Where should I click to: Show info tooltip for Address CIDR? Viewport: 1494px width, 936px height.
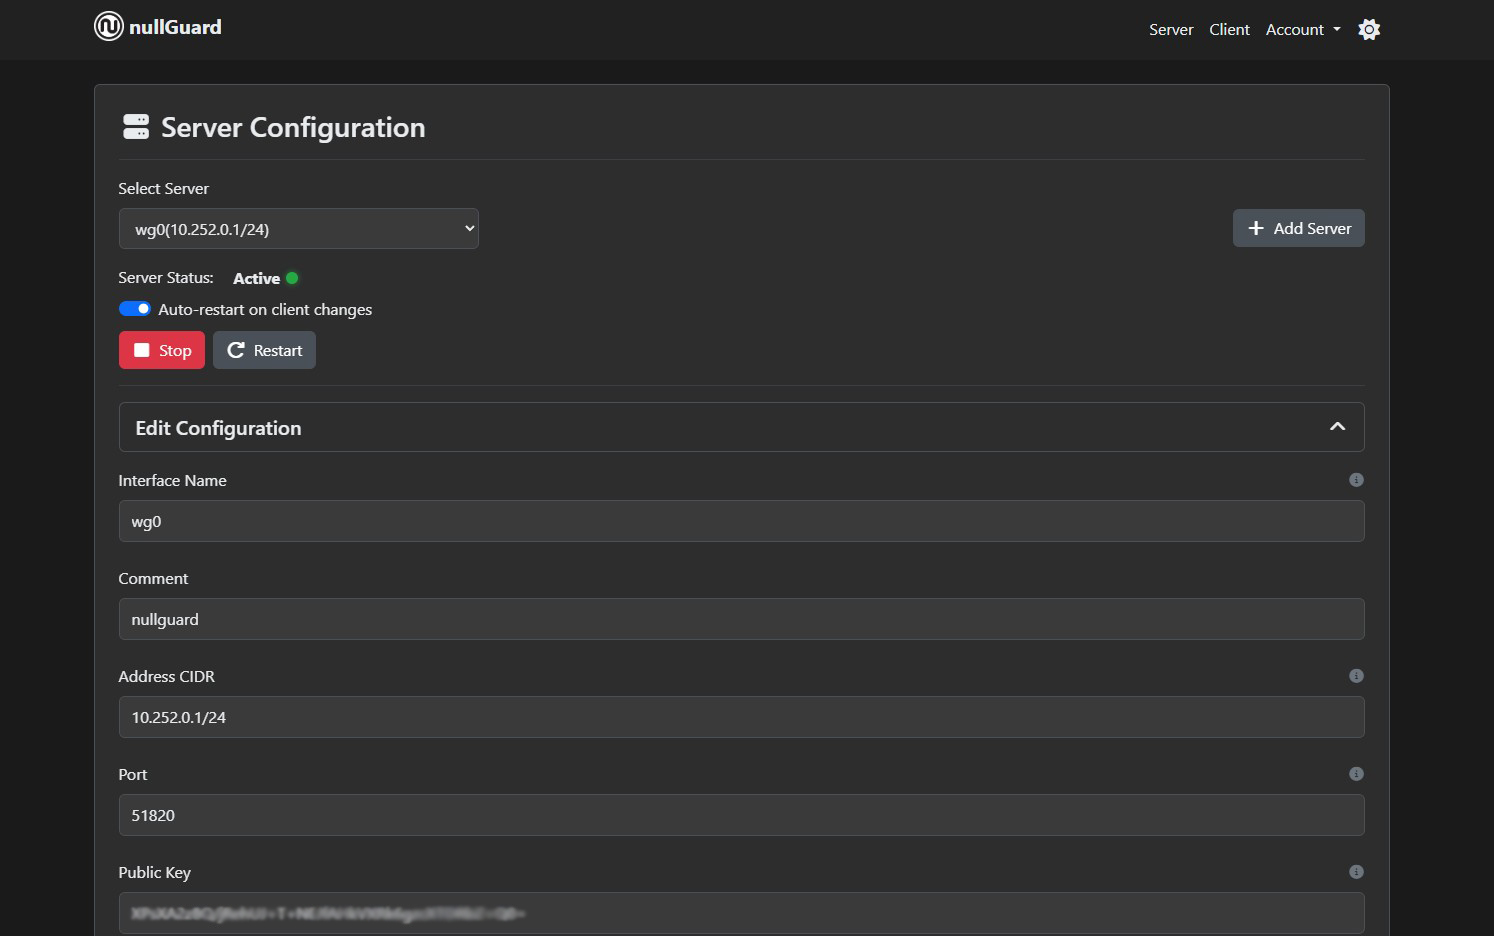(1356, 676)
